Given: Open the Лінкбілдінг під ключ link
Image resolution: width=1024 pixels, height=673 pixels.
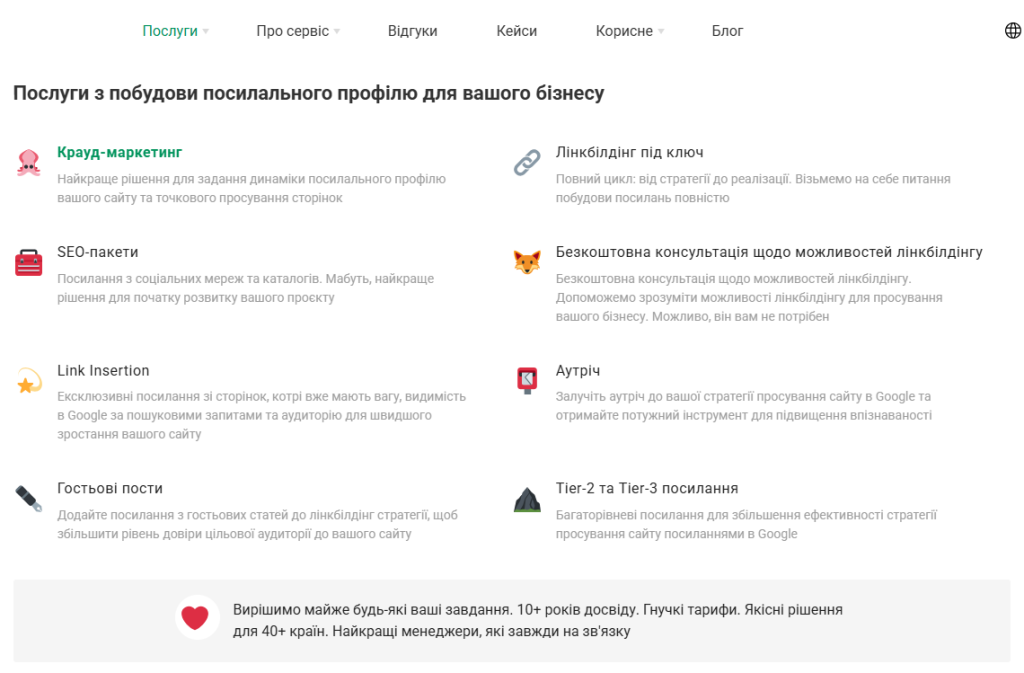Looking at the screenshot, I should [x=629, y=152].
